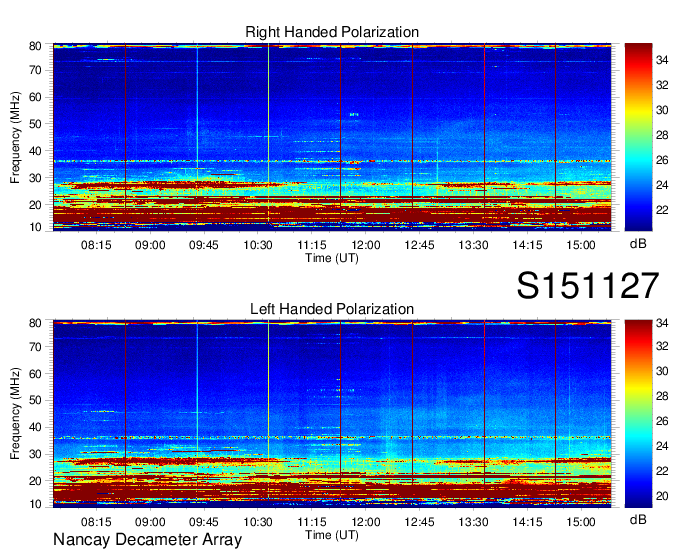The width and height of the screenshot is (680, 552).
Task: Click the 09:00 time tick on the Right Handed plot
Action: (150, 245)
